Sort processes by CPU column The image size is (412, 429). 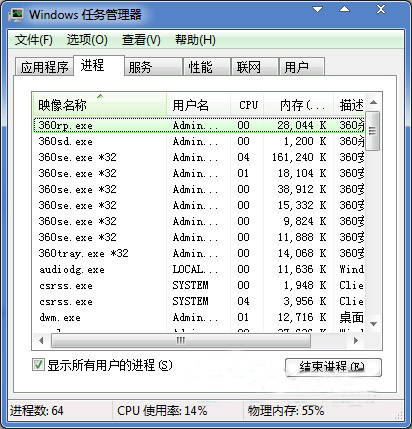[x=248, y=105]
